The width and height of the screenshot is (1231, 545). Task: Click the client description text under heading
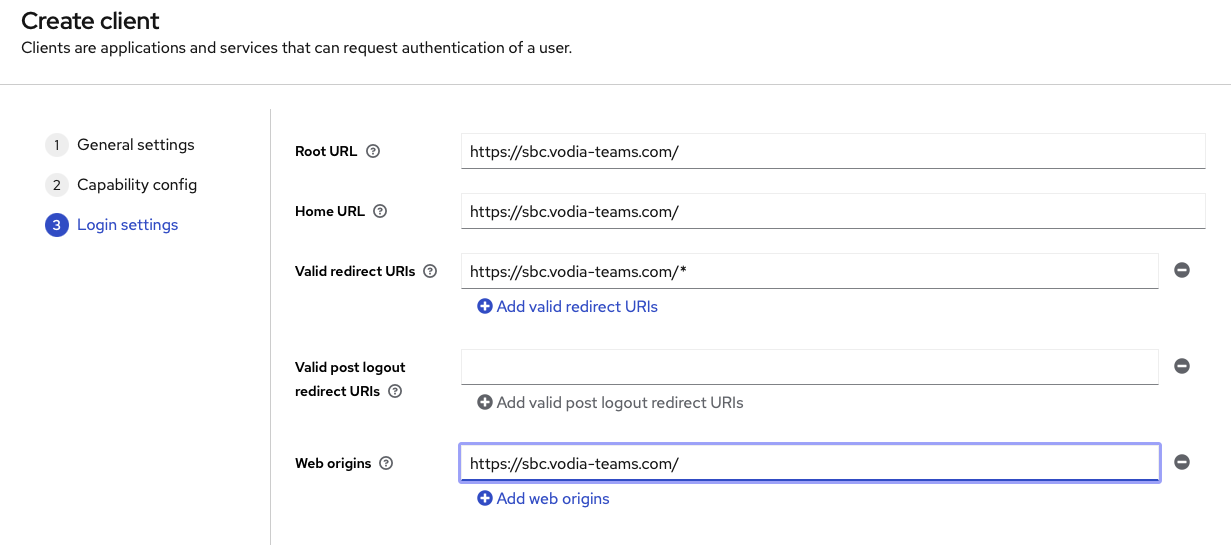(x=296, y=48)
